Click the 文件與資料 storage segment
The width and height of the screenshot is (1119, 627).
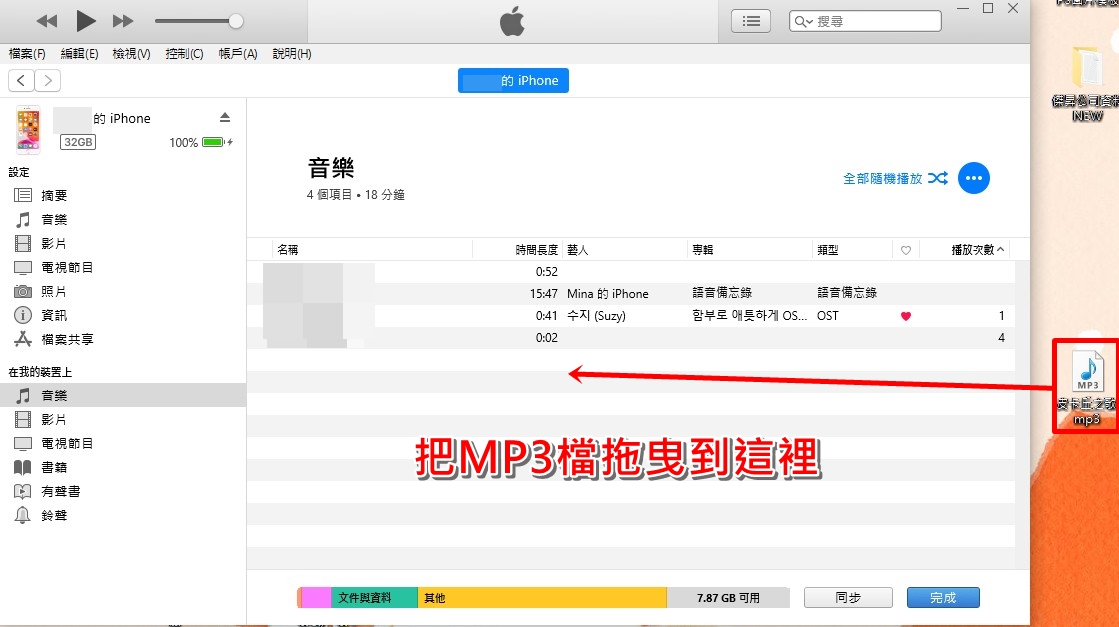click(374, 598)
